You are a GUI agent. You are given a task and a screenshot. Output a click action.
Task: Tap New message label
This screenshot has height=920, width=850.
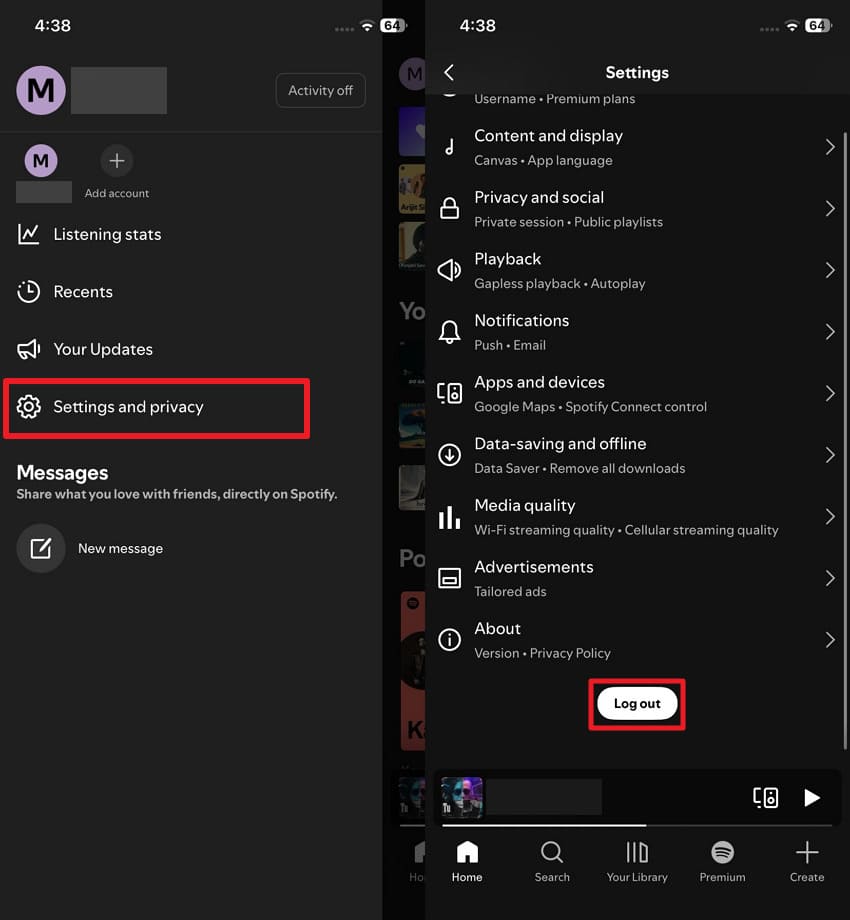120,549
